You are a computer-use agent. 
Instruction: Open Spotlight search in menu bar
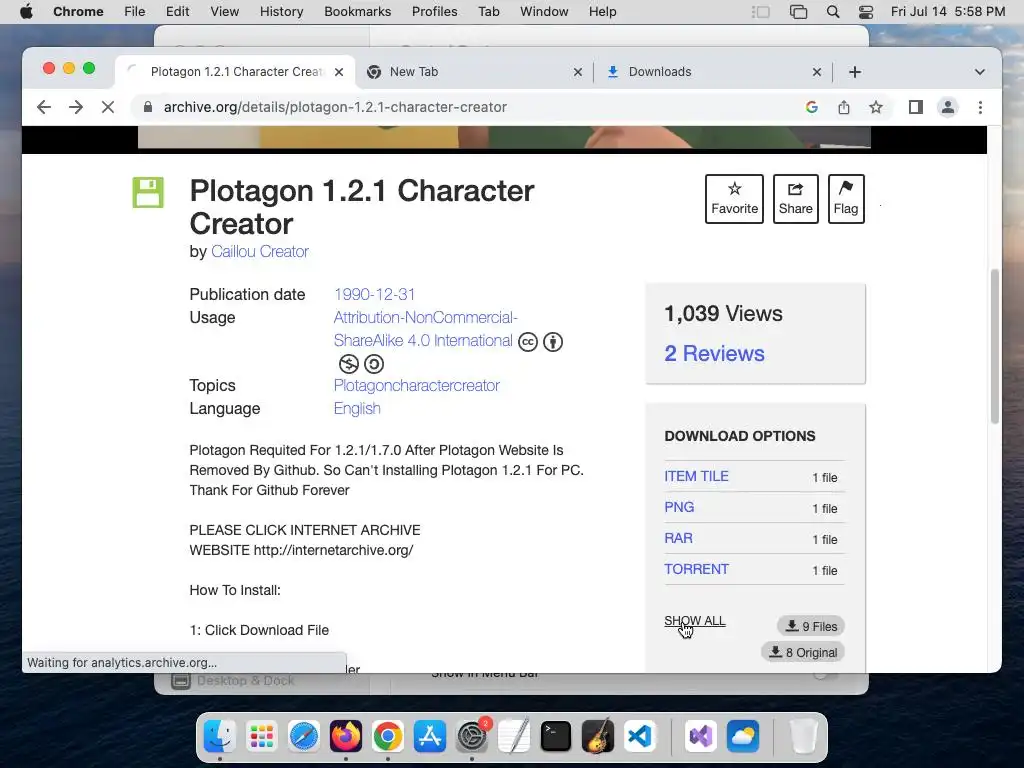(x=833, y=12)
